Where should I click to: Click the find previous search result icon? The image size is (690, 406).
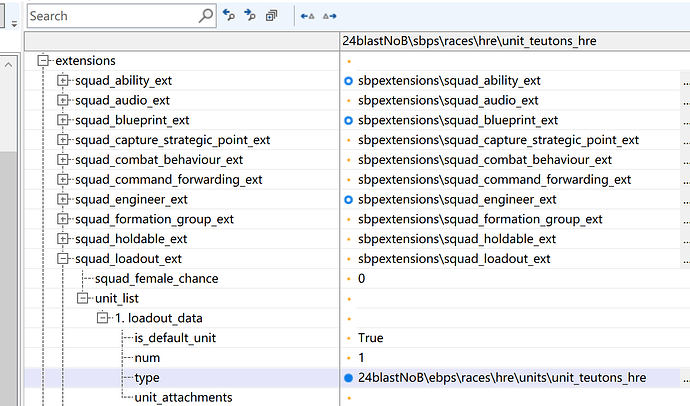point(228,15)
